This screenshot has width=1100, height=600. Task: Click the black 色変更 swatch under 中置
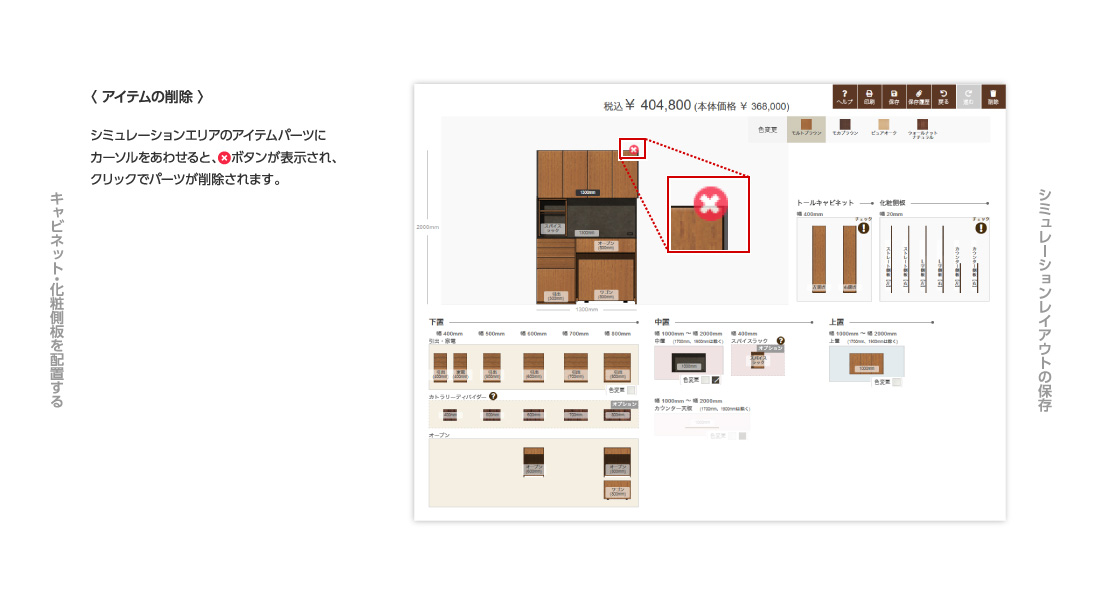716,380
